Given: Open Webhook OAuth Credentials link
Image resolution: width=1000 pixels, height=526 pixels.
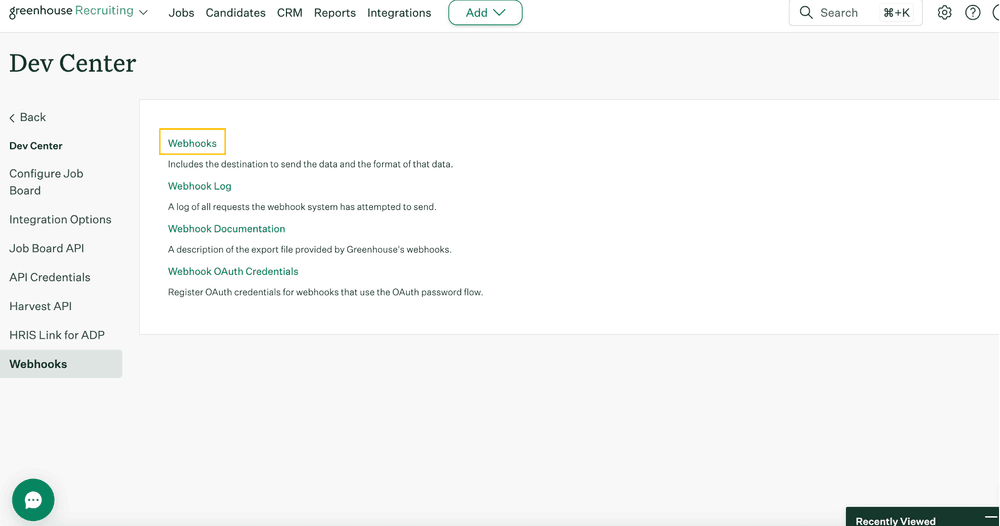Looking at the screenshot, I should (x=233, y=271).
